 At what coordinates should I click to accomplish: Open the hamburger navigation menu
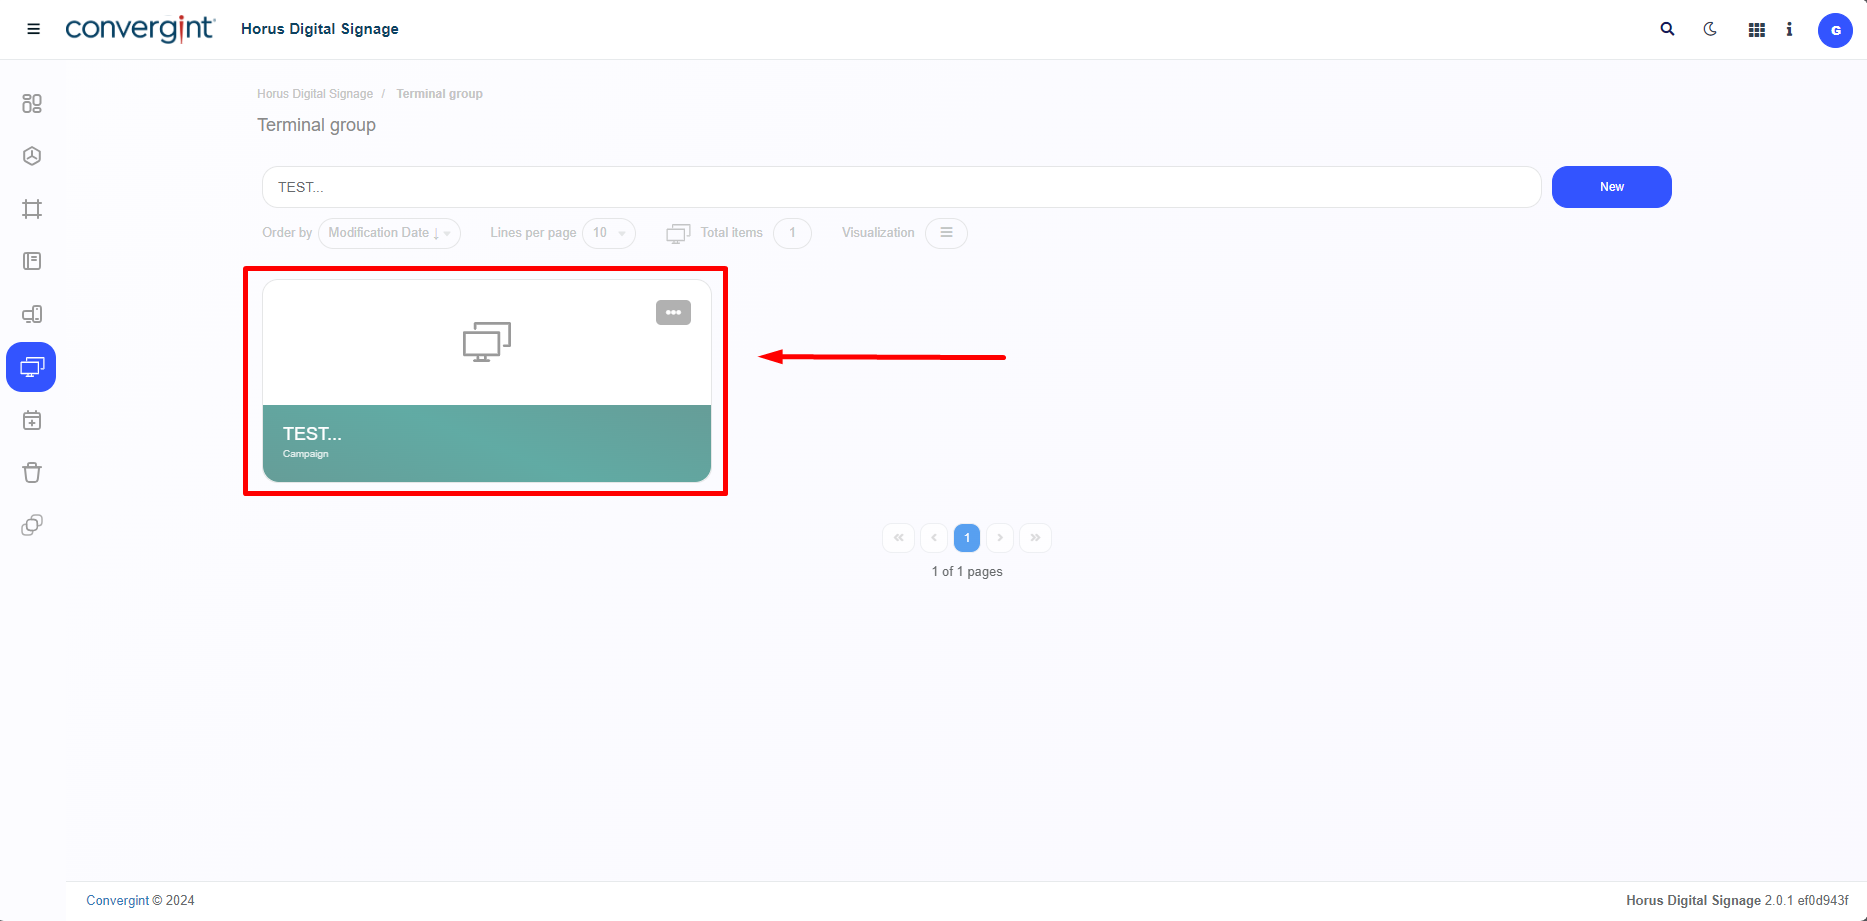click(33, 29)
